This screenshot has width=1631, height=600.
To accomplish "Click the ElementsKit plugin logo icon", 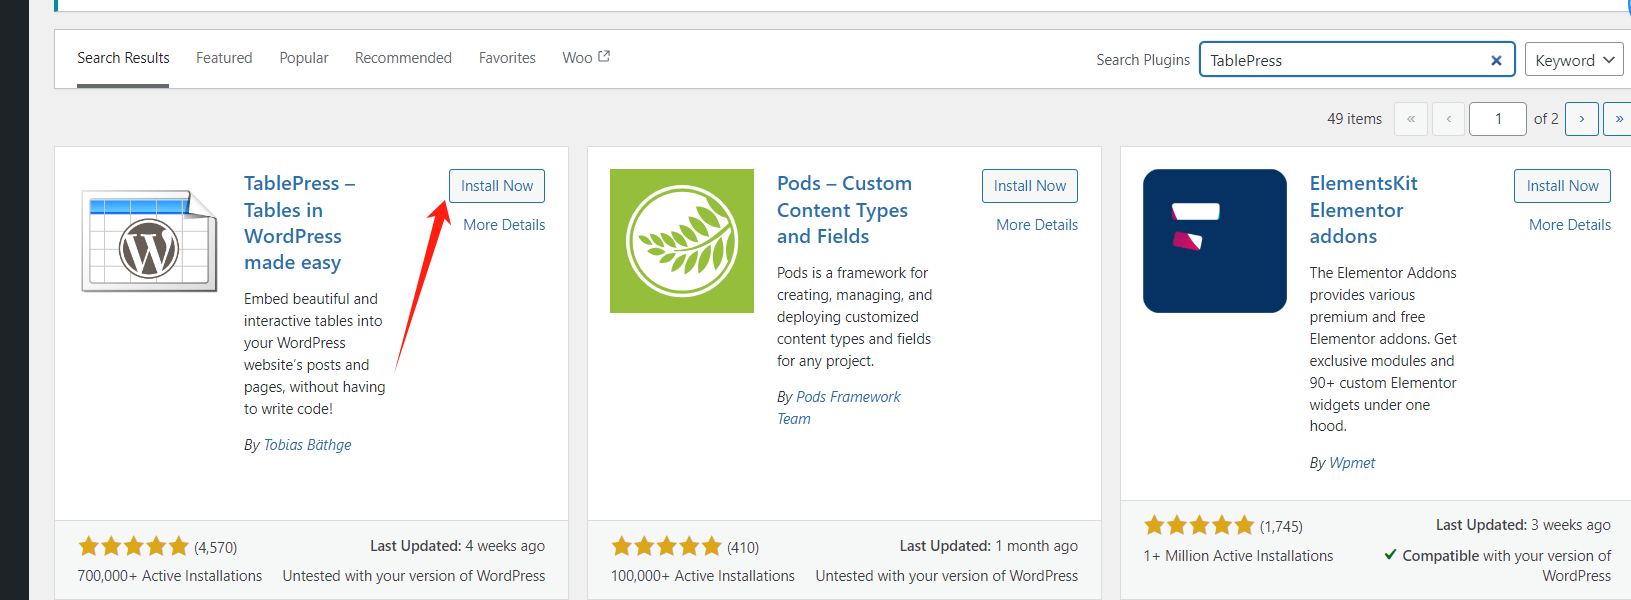I will click(x=1214, y=240).
